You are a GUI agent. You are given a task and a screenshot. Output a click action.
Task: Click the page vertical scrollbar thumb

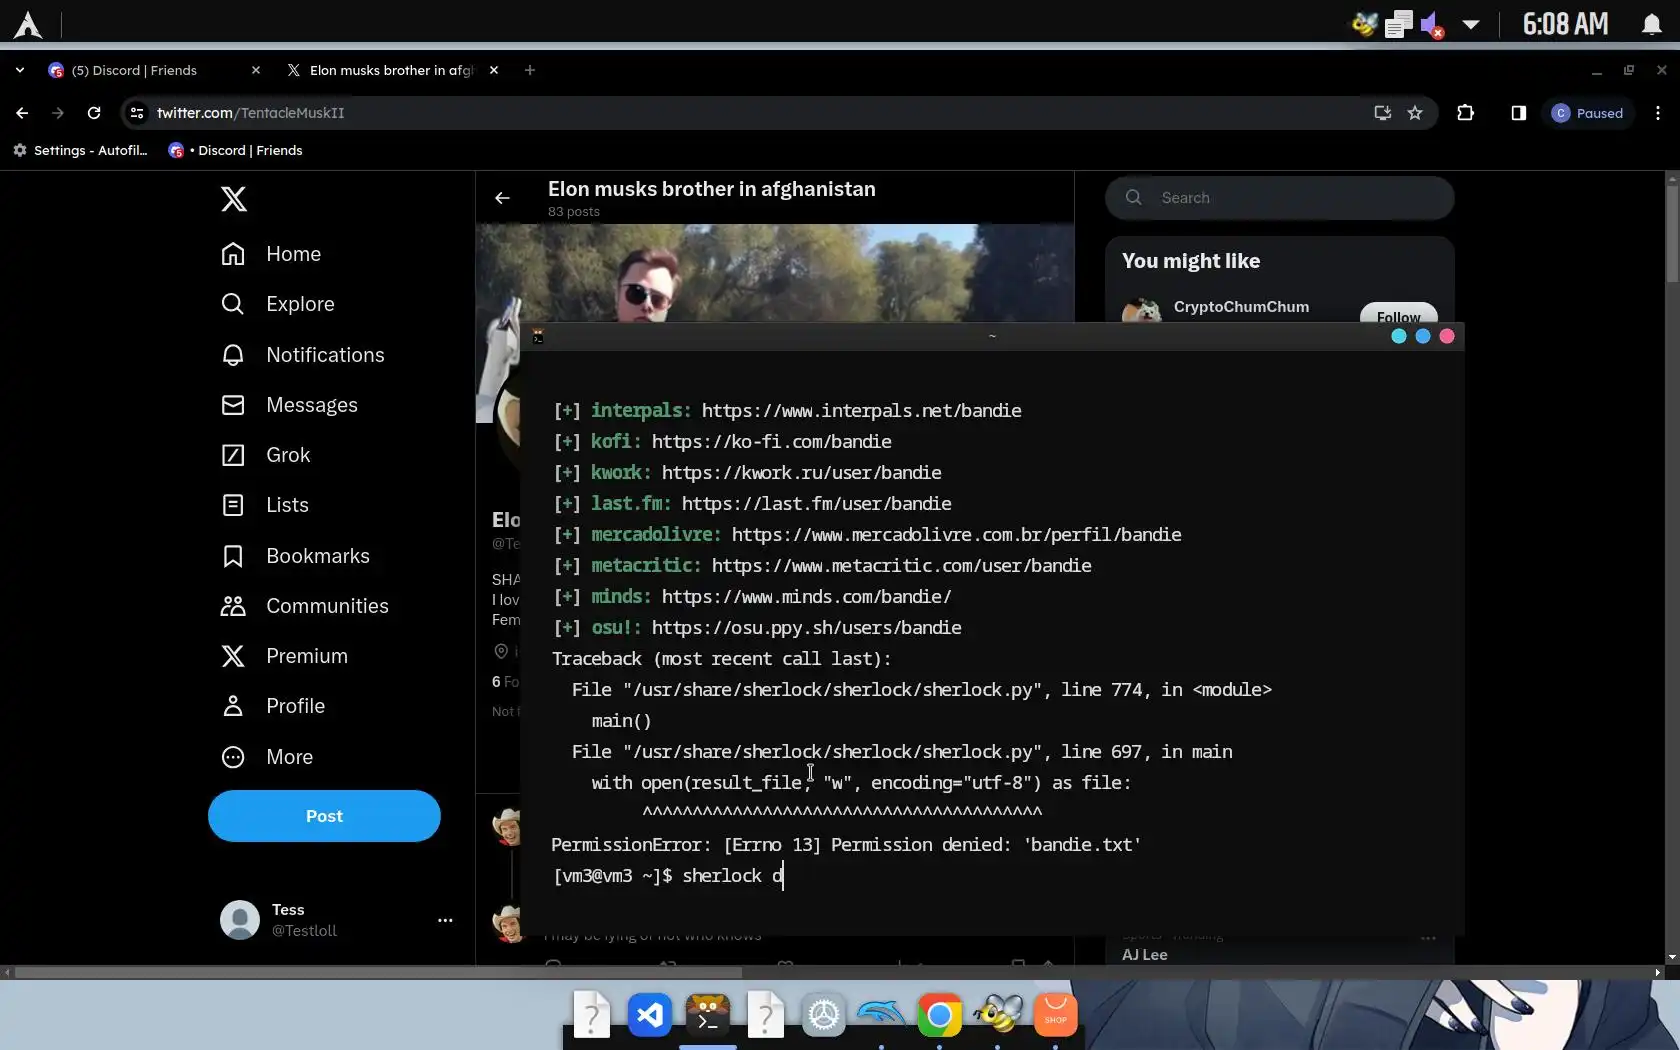click(x=1672, y=232)
